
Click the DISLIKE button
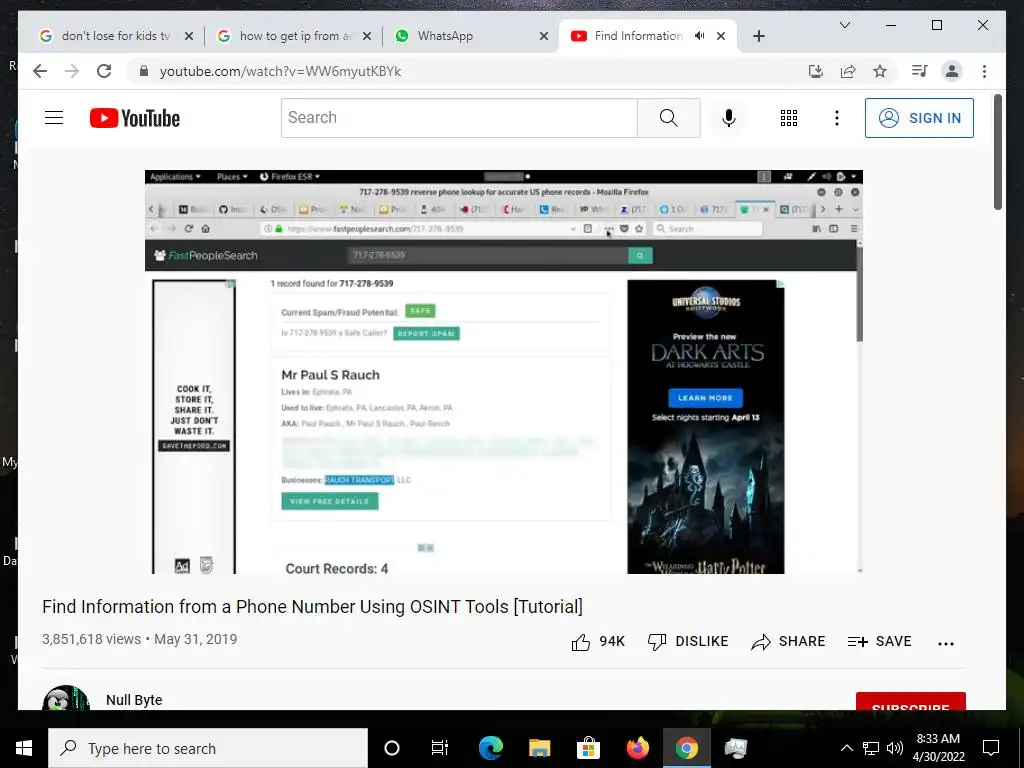pos(688,642)
